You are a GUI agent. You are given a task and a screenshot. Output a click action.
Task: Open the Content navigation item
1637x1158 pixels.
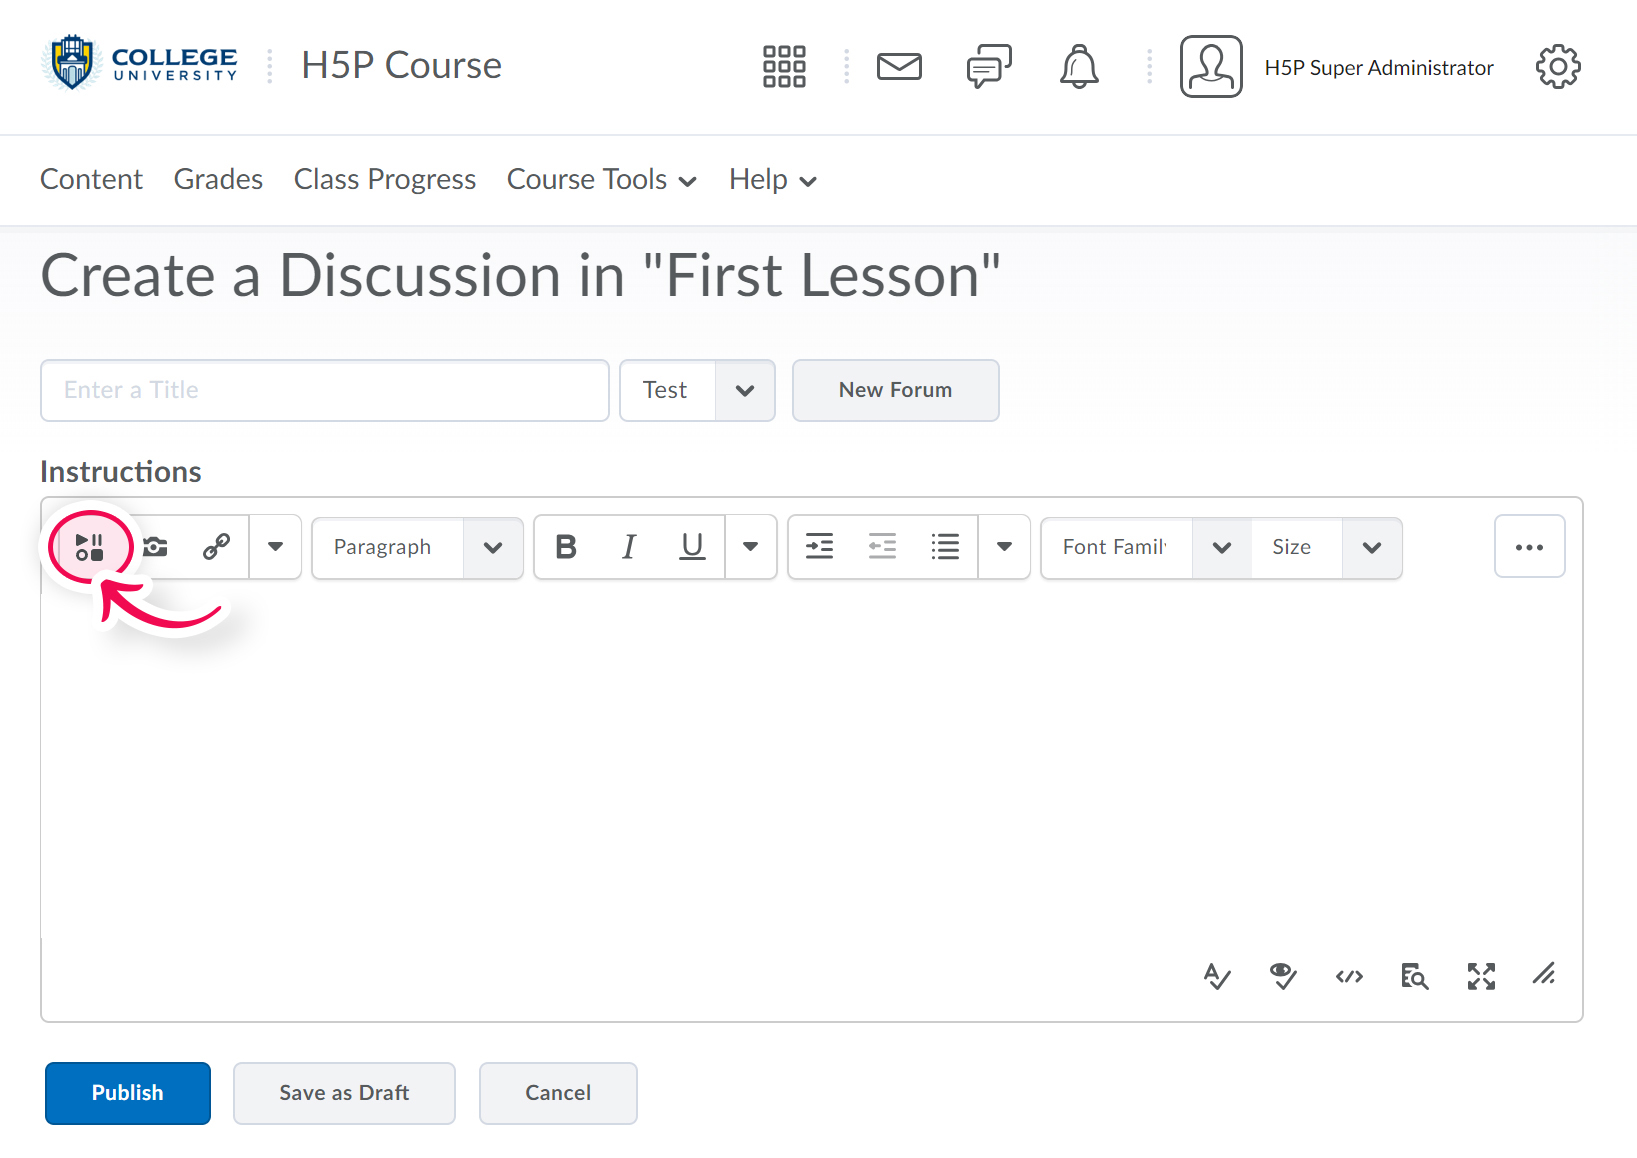[x=91, y=179]
